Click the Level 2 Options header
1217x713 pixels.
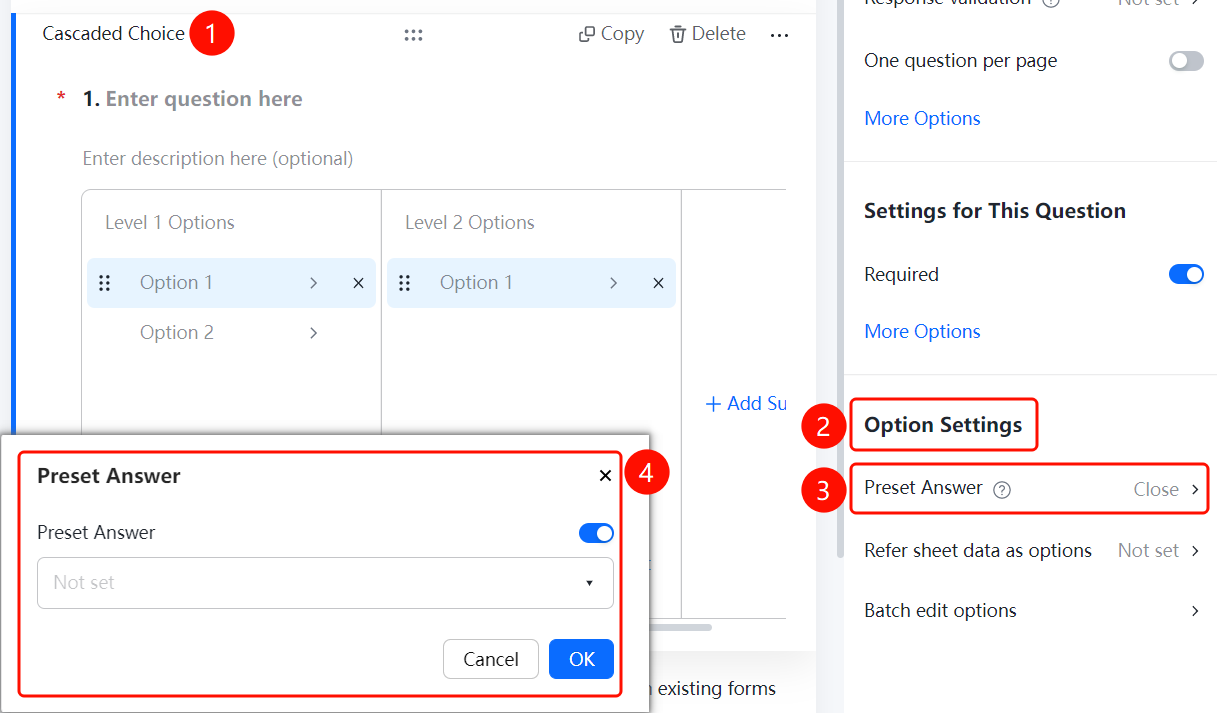470,223
